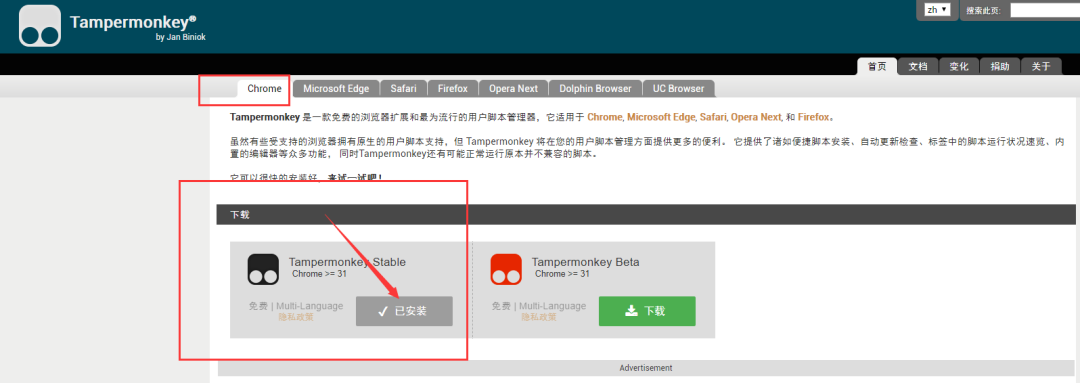Click the 'by Jan Biniok' text
This screenshot has width=1080, height=383.
[x=180, y=37]
